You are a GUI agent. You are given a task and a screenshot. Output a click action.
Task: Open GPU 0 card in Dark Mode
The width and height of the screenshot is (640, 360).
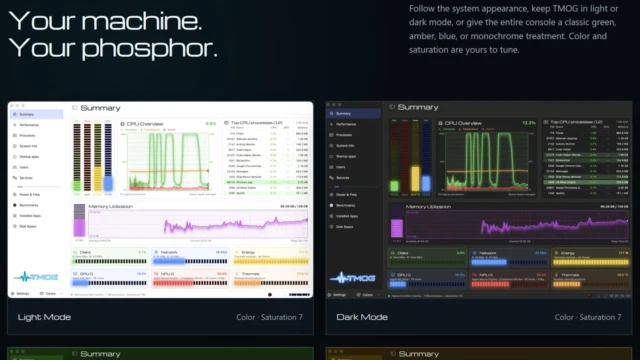(x=427, y=280)
